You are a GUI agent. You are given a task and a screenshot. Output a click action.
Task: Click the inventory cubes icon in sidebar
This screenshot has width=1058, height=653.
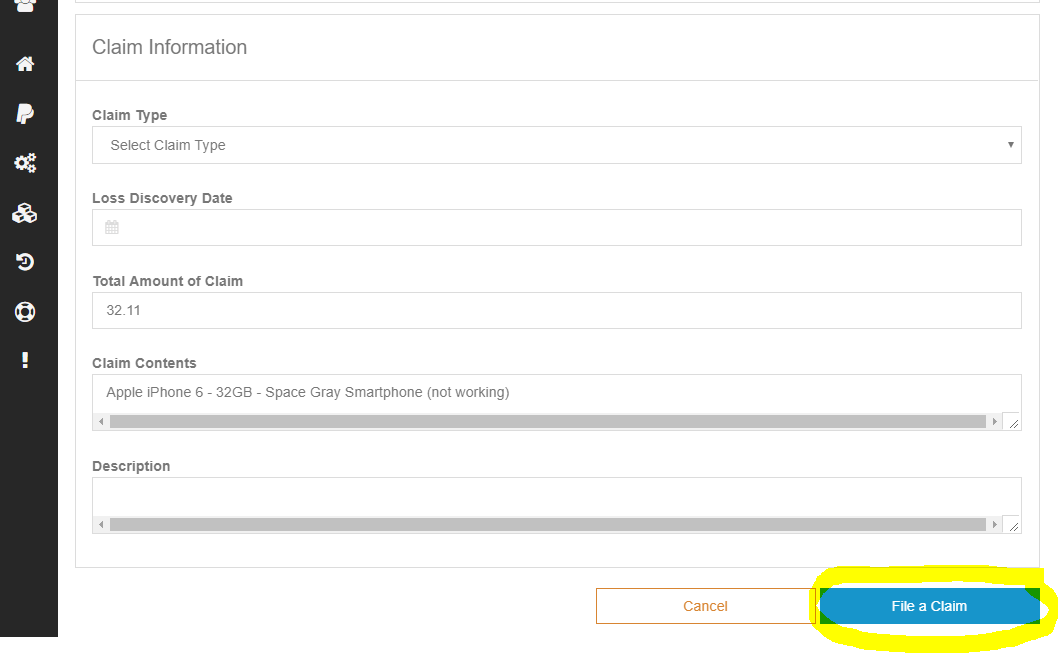click(x=25, y=212)
